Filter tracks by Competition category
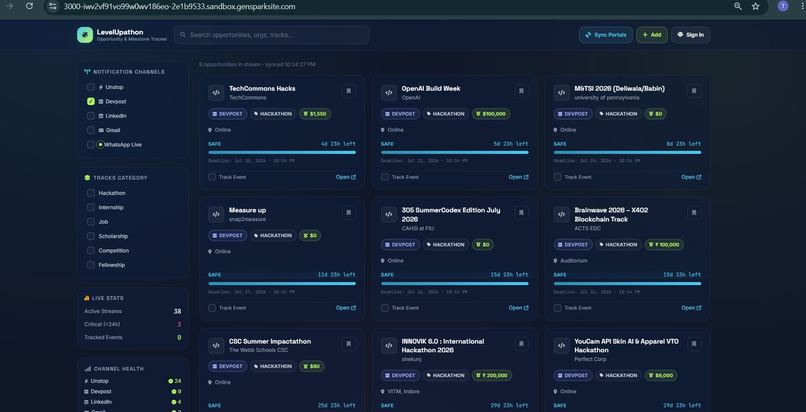This screenshot has width=806, height=412. pyautogui.click(x=90, y=251)
